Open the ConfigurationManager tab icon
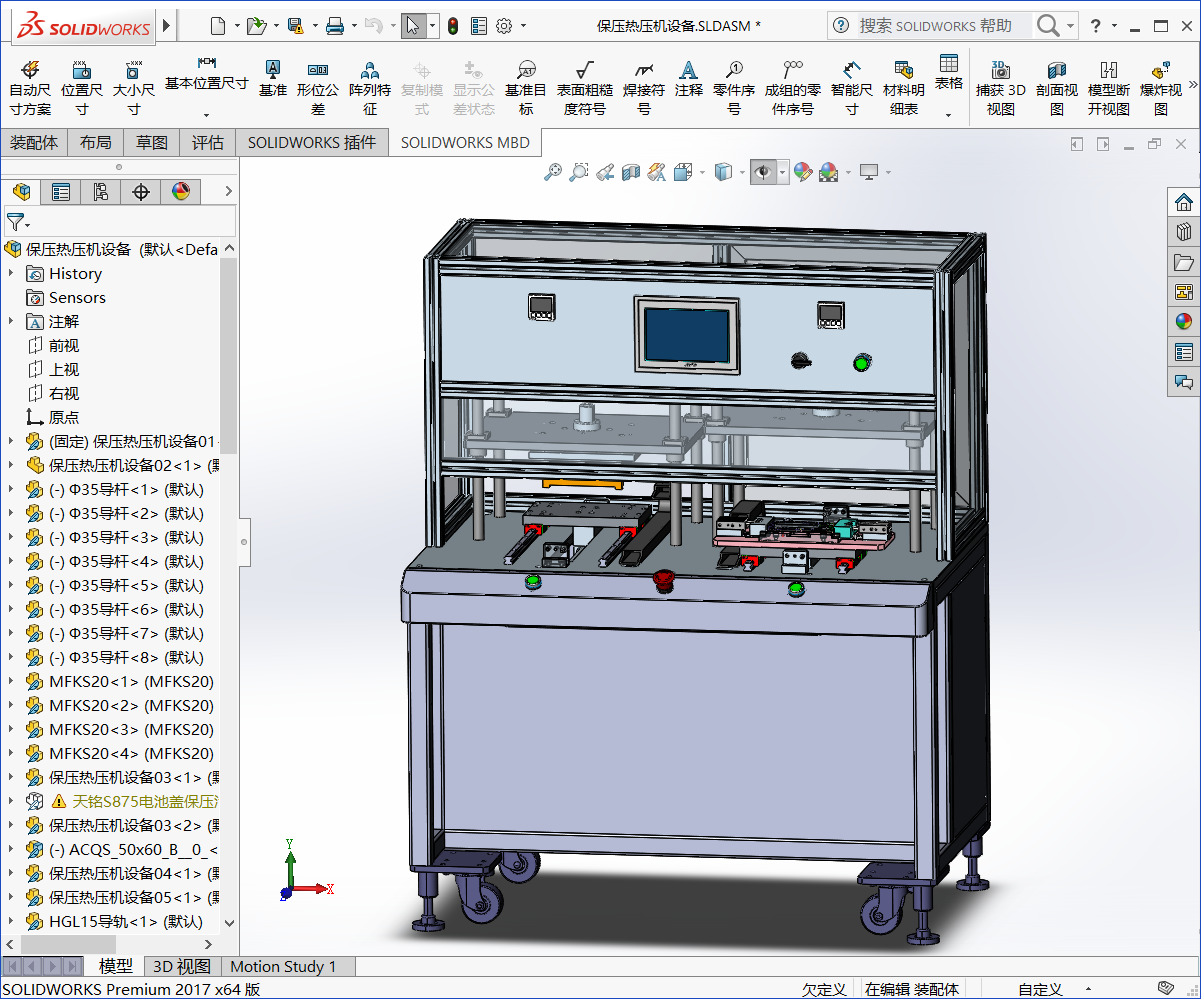 pyautogui.click(x=100, y=191)
